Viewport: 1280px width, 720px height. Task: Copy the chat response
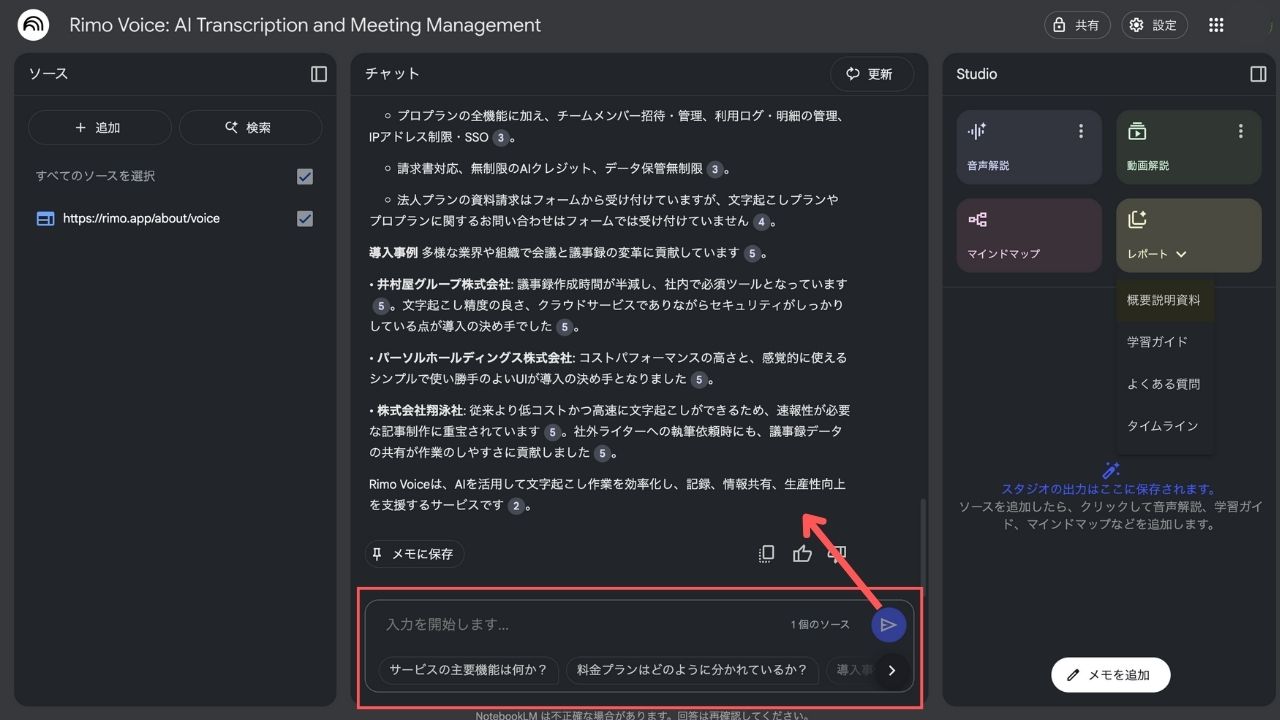click(x=766, y=554)
